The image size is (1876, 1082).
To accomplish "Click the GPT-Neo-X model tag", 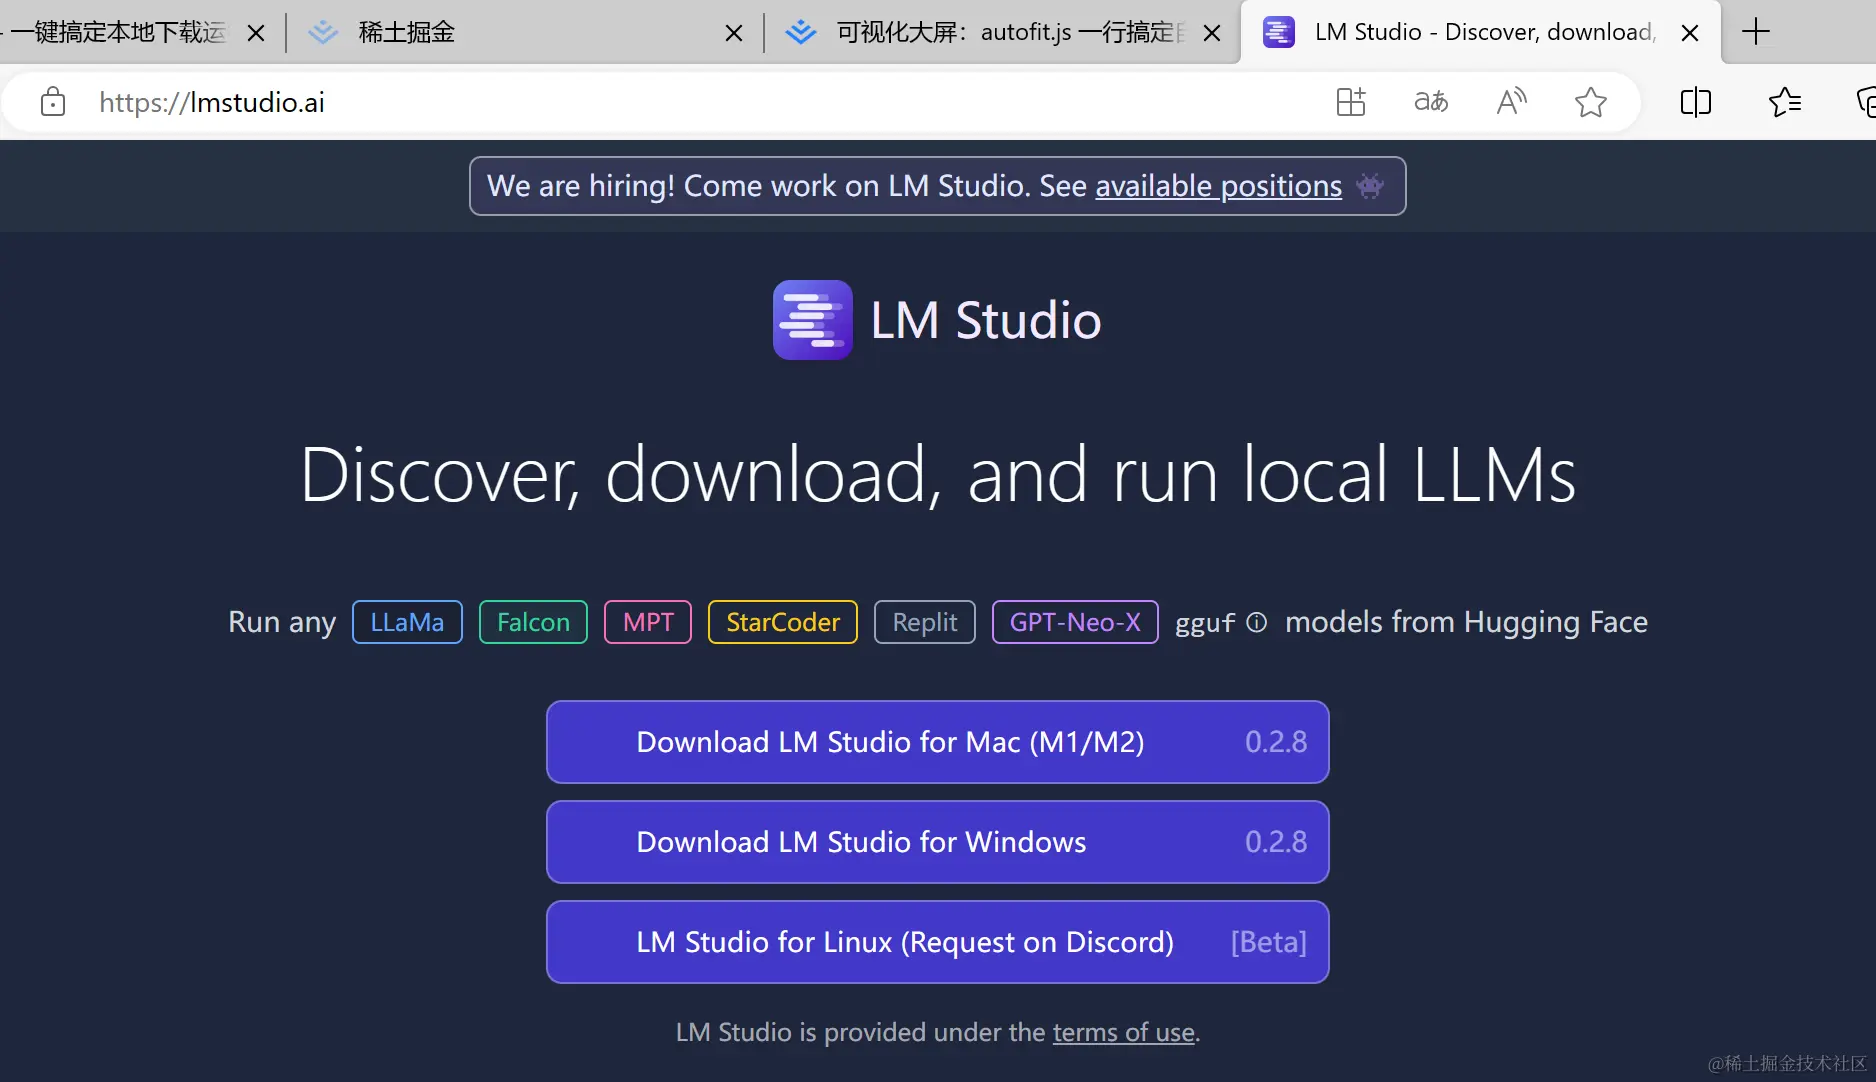I will (x=1075, y=622).
